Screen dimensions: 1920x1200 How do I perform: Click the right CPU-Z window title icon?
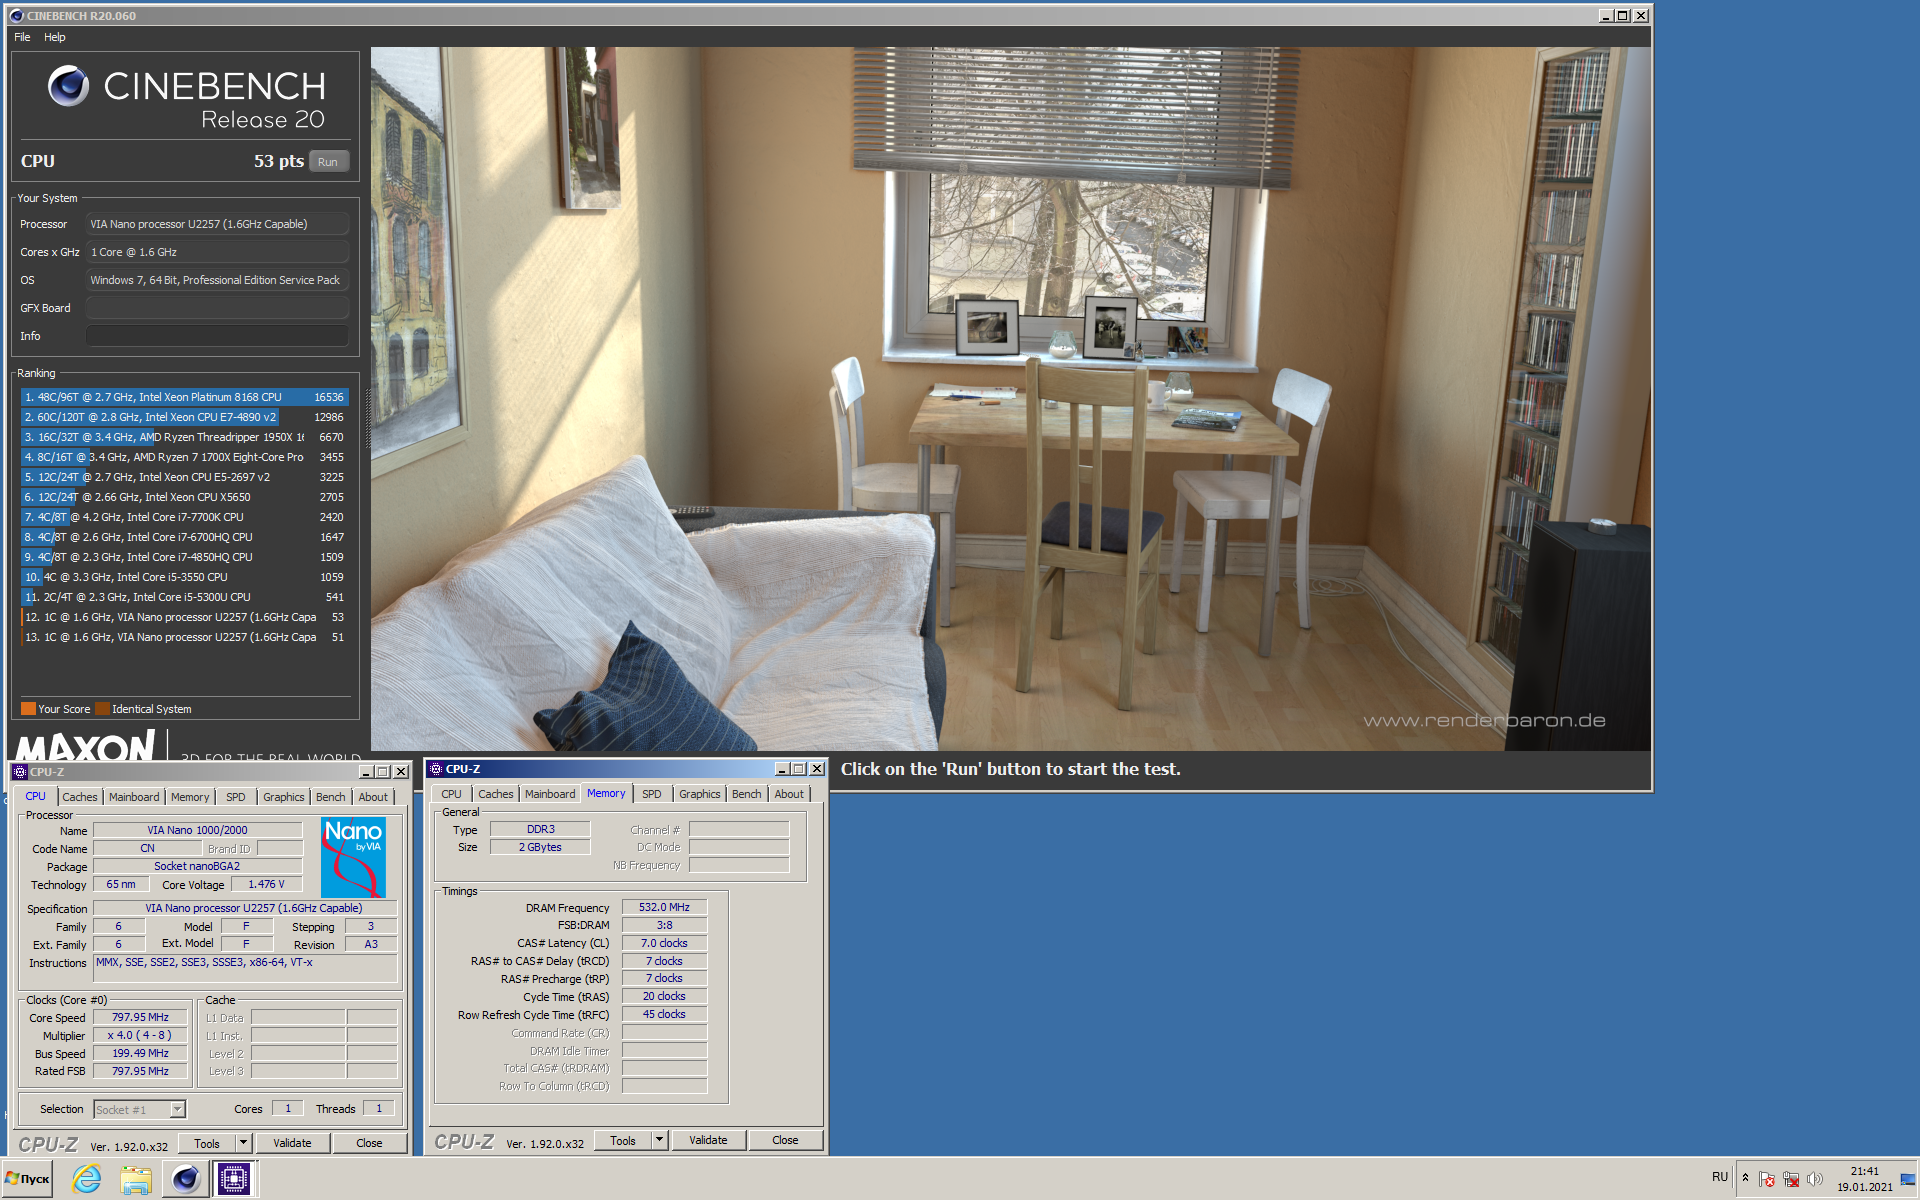tap(436, 769)
